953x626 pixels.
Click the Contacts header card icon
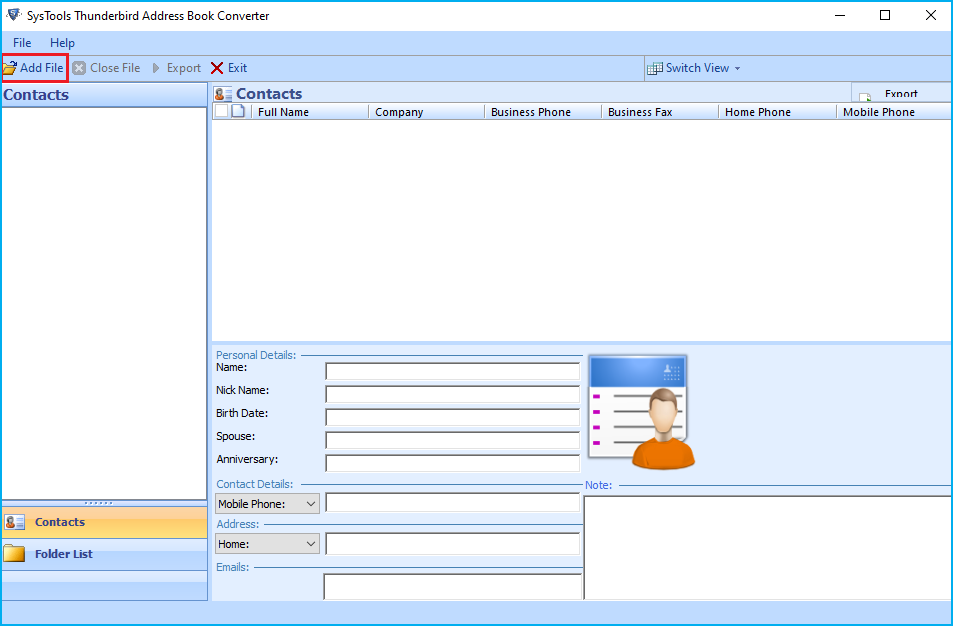223,94
